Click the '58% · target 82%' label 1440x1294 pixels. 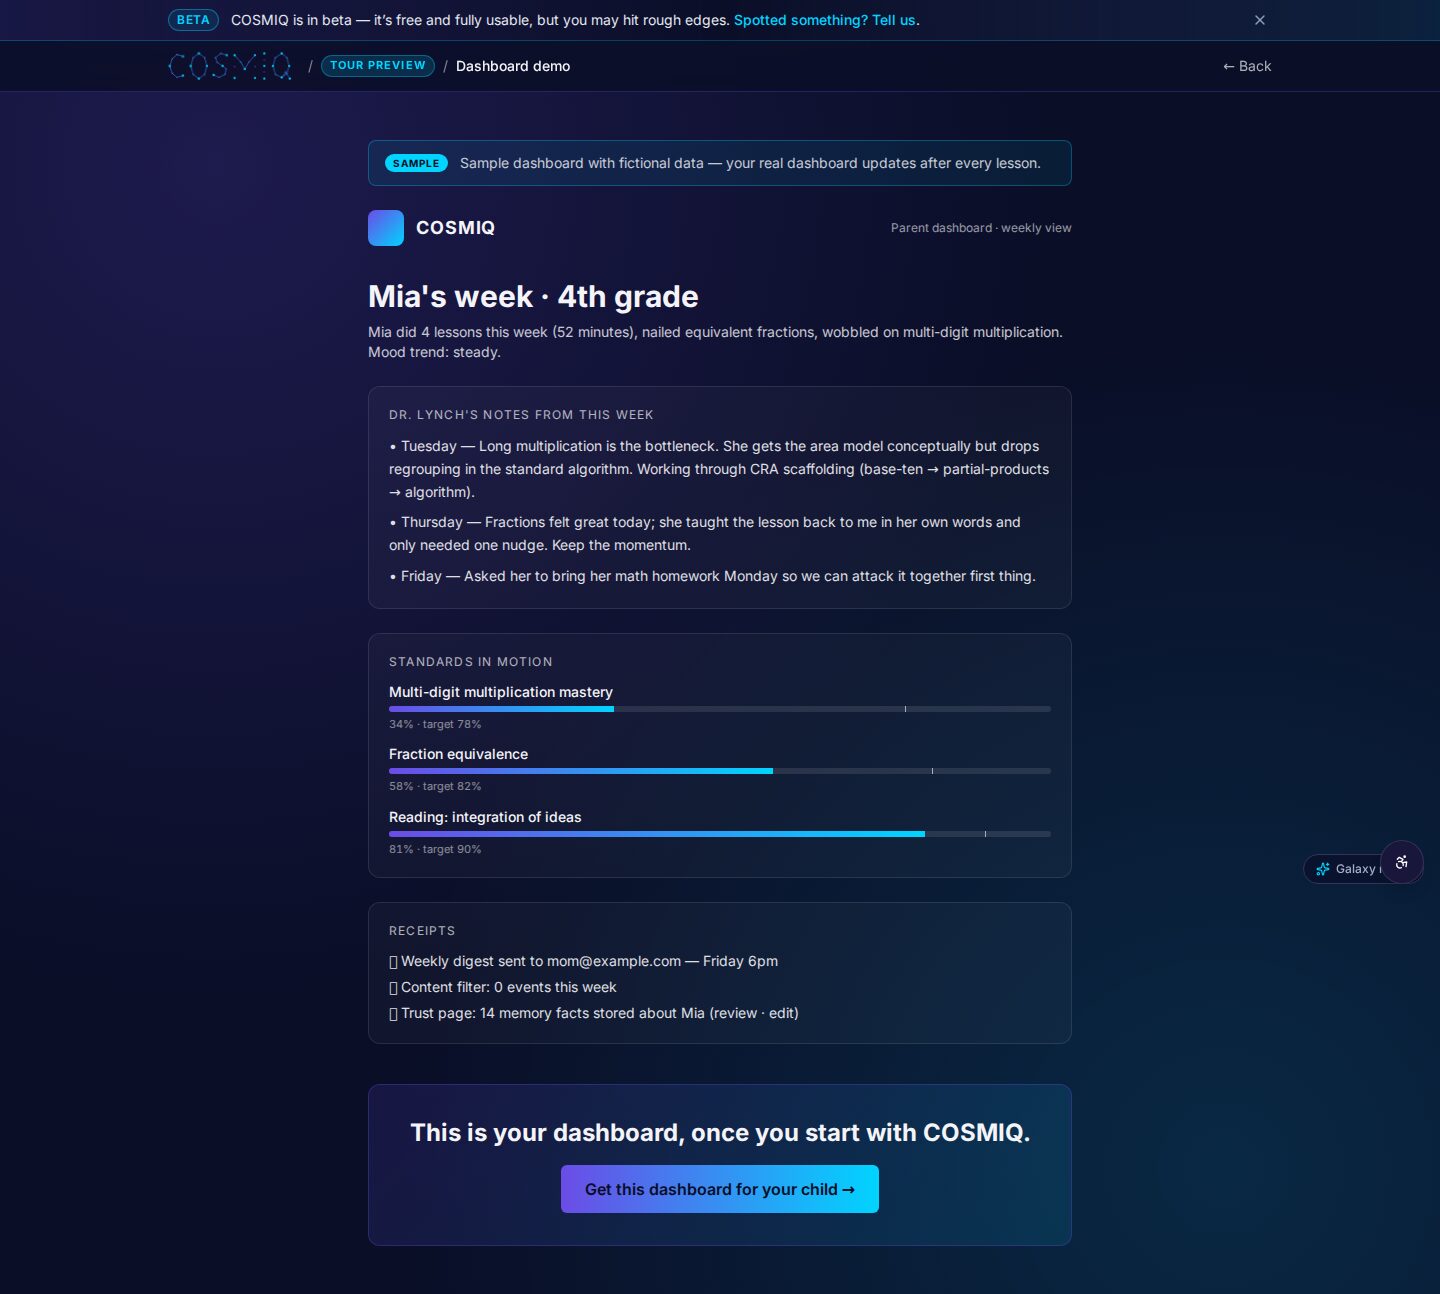[435, 786]
